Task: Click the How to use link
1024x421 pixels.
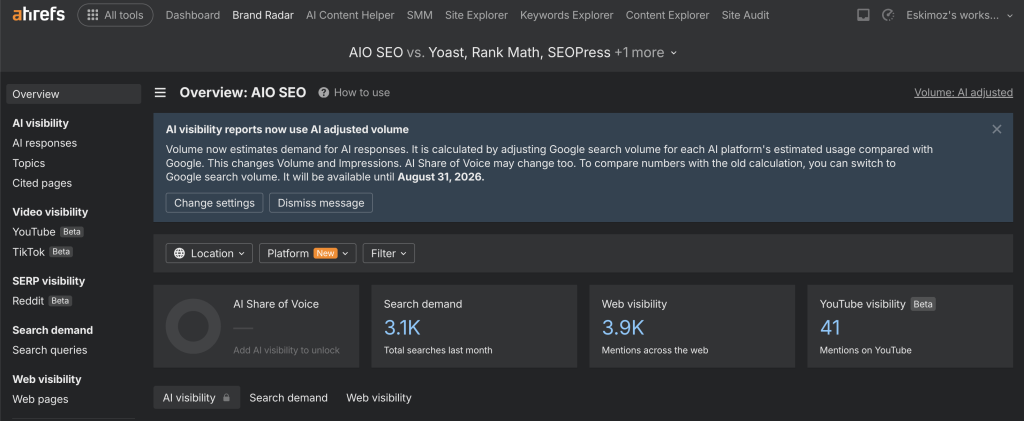Action: pos(362,93)
